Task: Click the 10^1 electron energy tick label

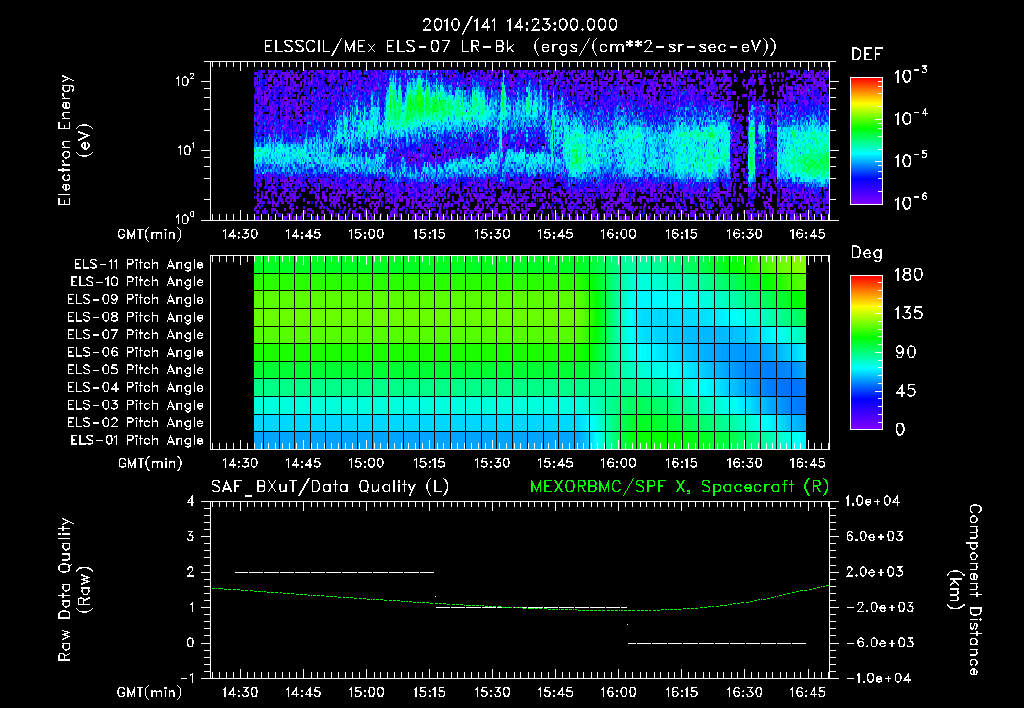Action: click(185, 150)
